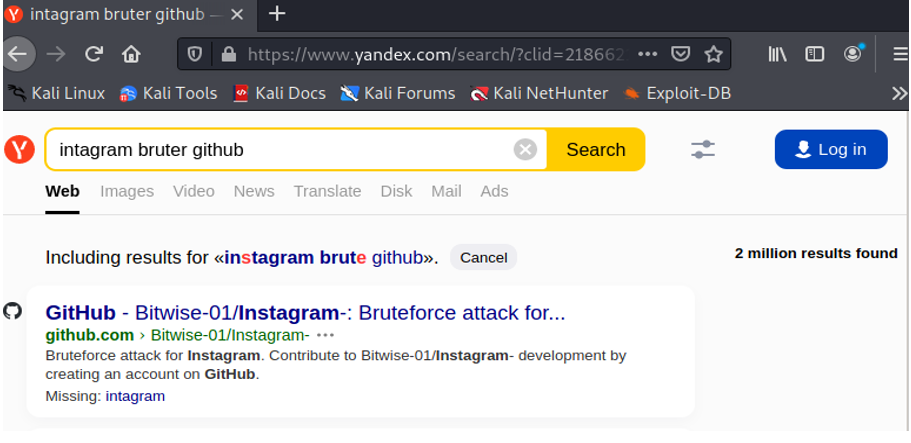Viewport: 911px width, 443px height.
Task: Bookmark this page with the star icon
Action: (x=713, y=54)
